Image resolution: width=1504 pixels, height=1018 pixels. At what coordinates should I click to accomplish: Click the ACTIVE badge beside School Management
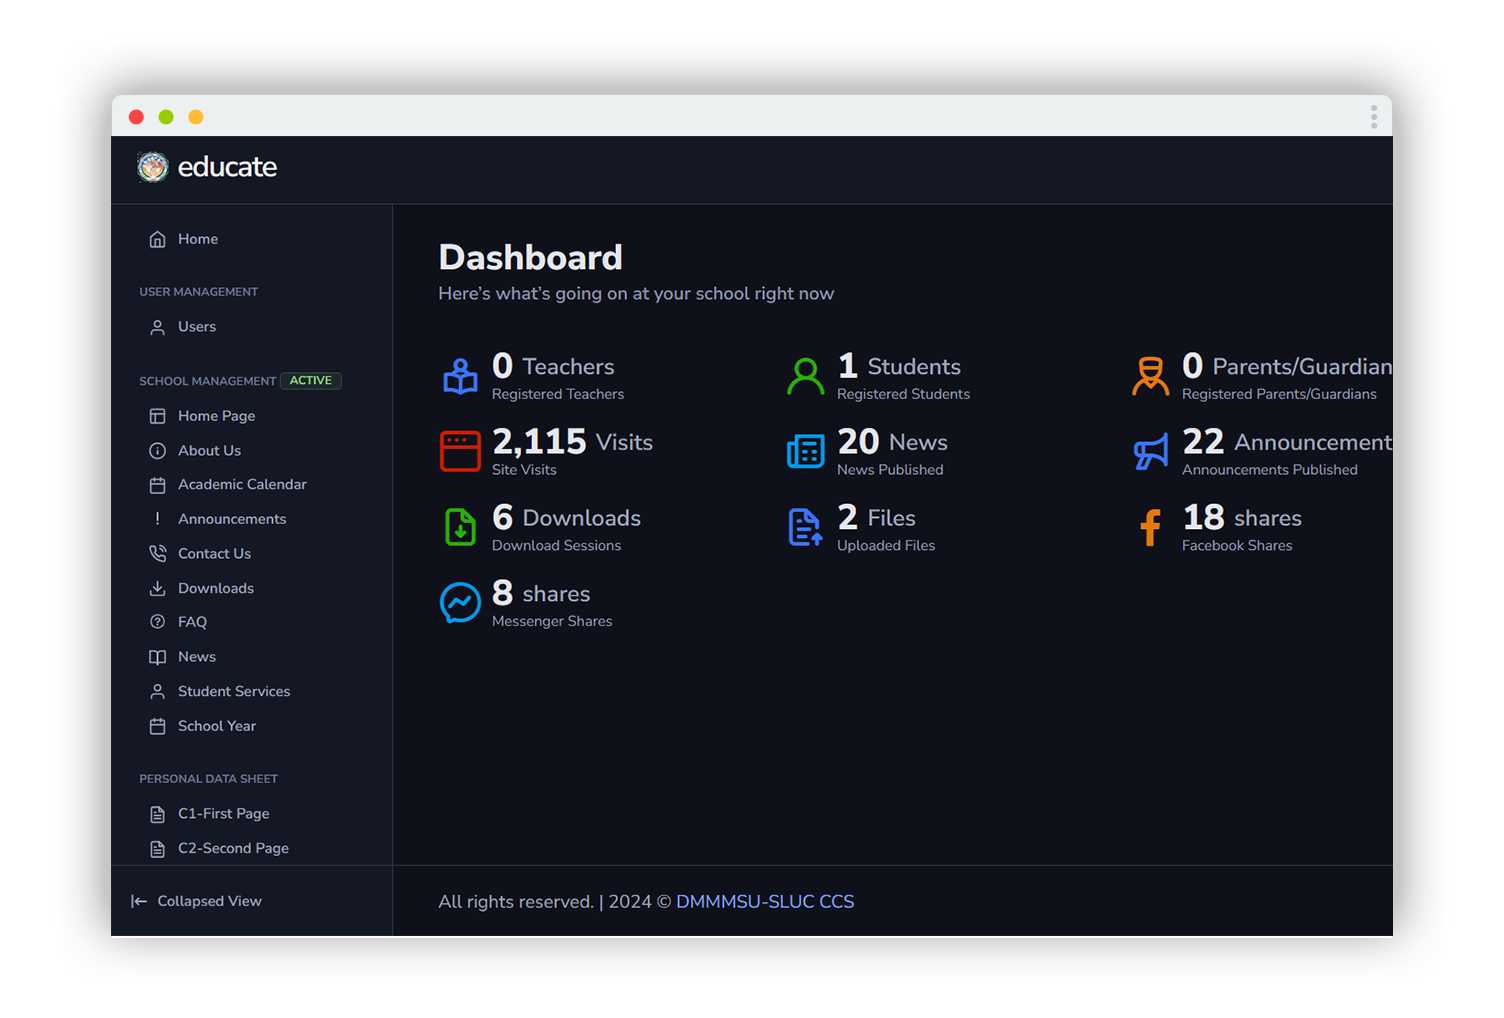pyautogui.click(x=311, y=381)
